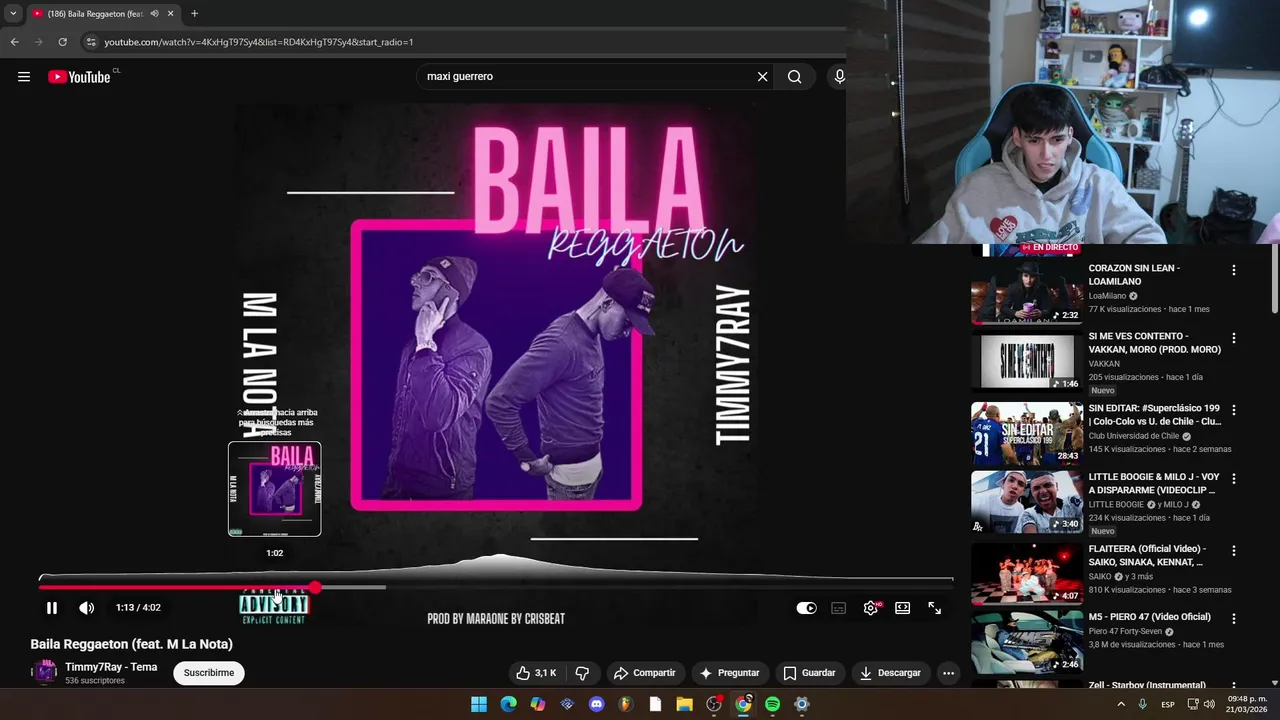Switch to Chrome in taskbar
The height and width of the screenshot is (720, 1280).
click(743, 704)
